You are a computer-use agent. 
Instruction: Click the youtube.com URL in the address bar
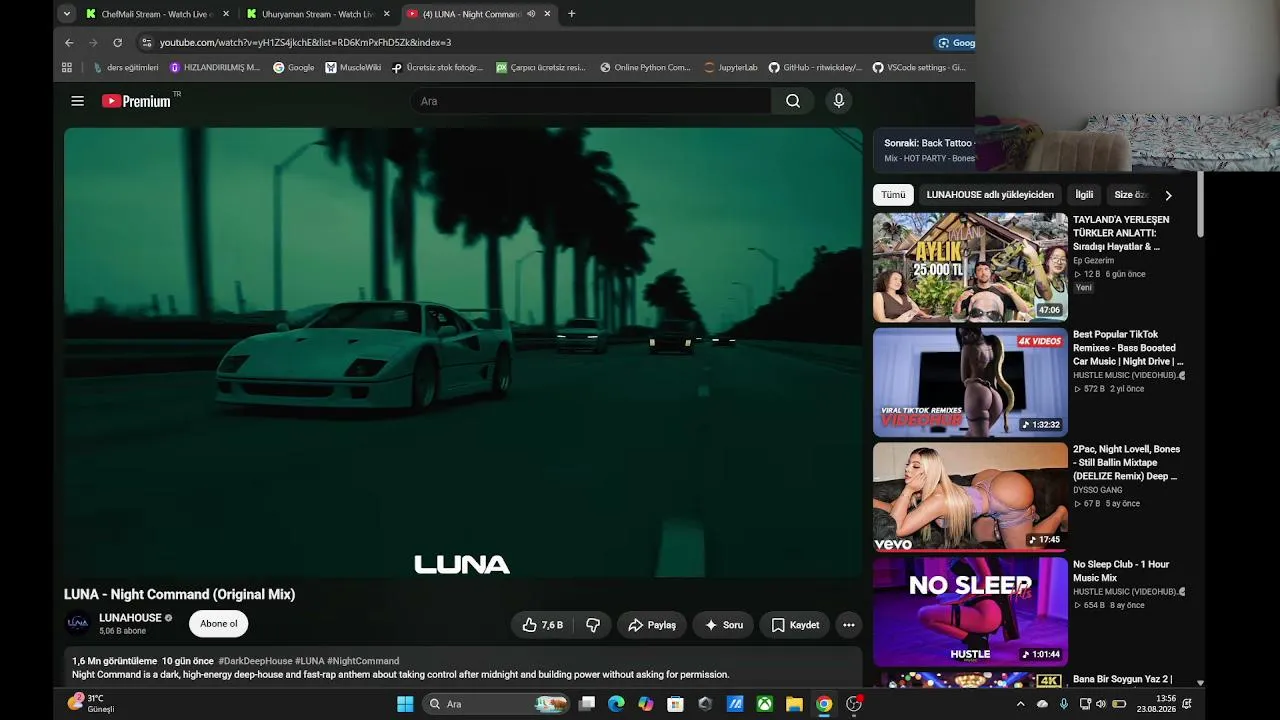pos(305,43)
